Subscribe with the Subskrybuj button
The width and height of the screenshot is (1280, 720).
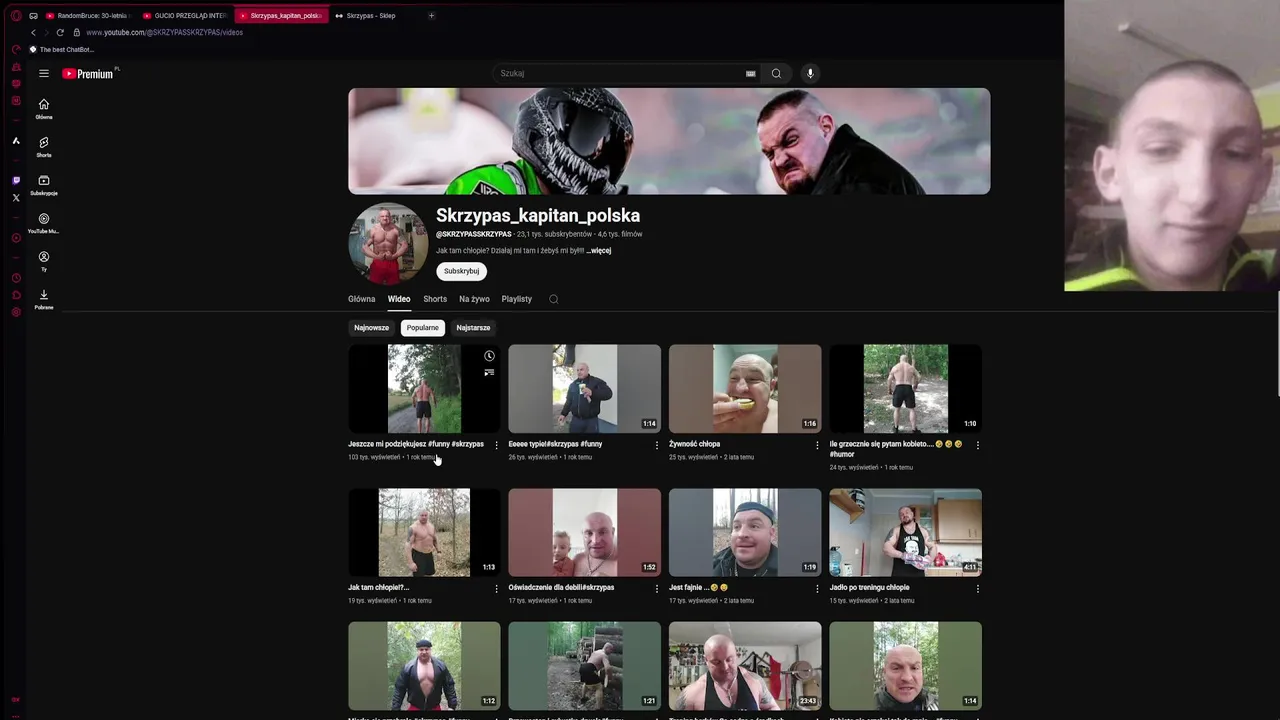461,271
